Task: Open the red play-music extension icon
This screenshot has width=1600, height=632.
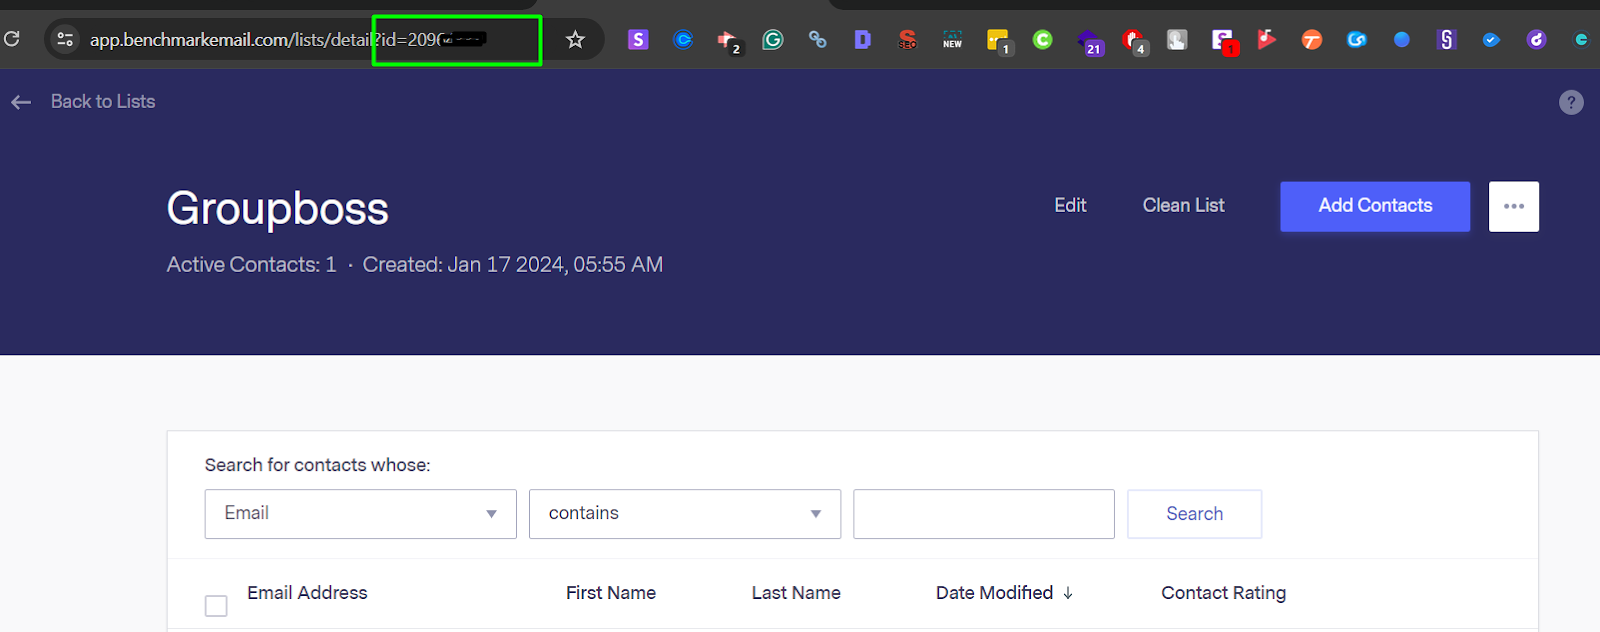Action: [1267, 39]
